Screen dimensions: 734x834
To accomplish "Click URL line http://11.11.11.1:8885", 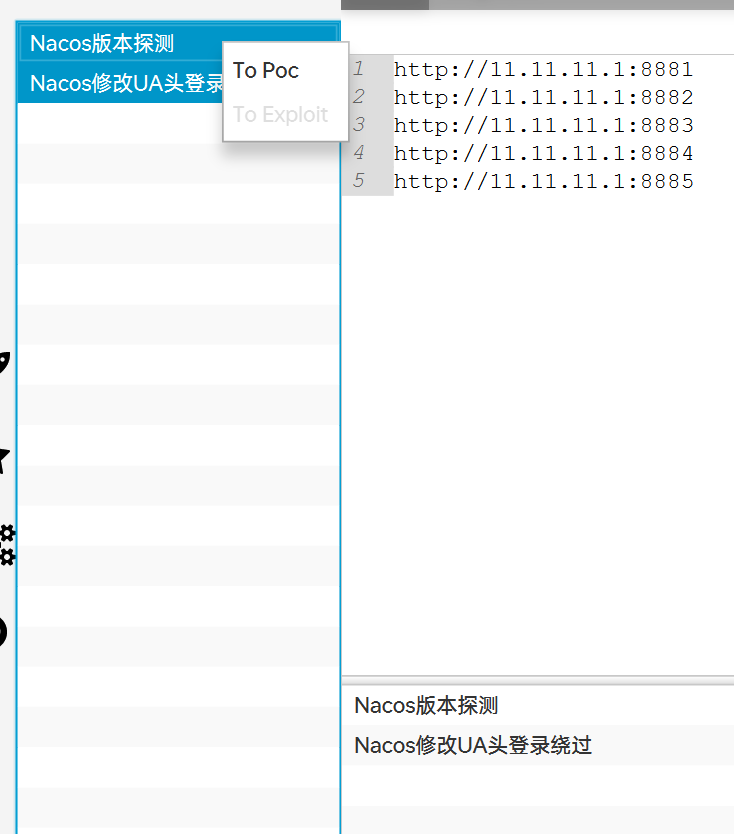I will pyautogui.click(x=543, y=181).
